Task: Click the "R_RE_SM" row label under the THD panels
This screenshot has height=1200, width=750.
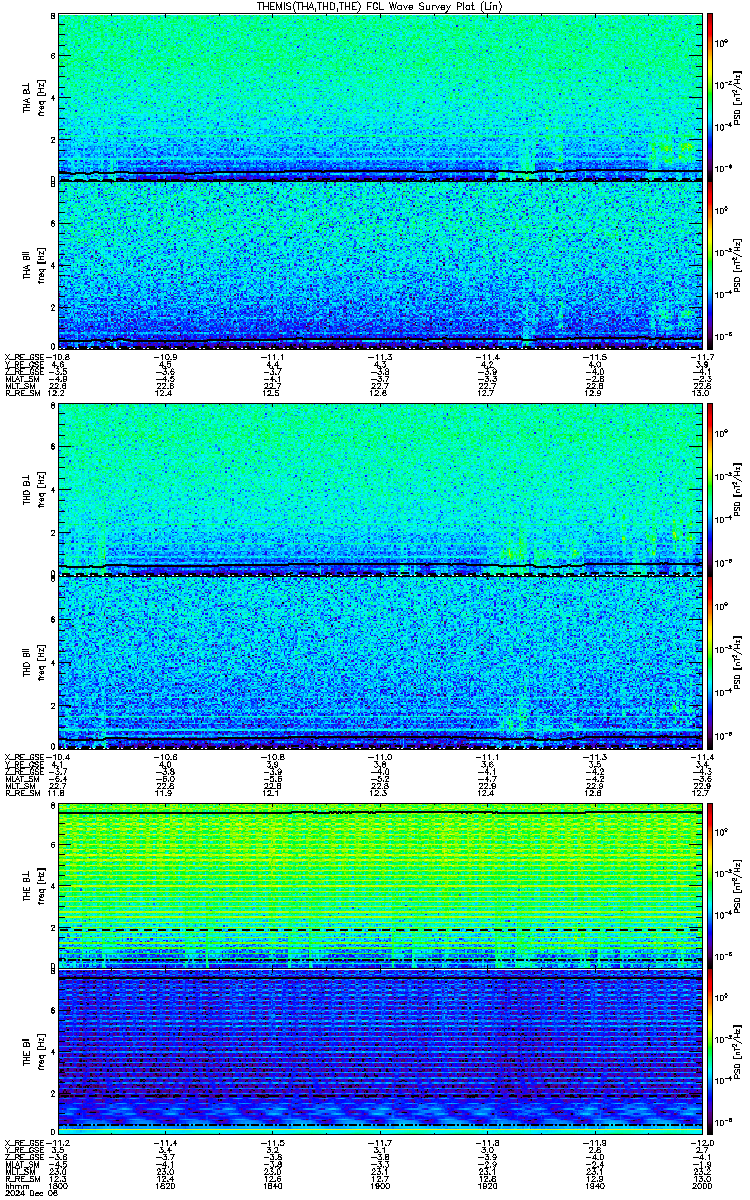Action: 21,791
